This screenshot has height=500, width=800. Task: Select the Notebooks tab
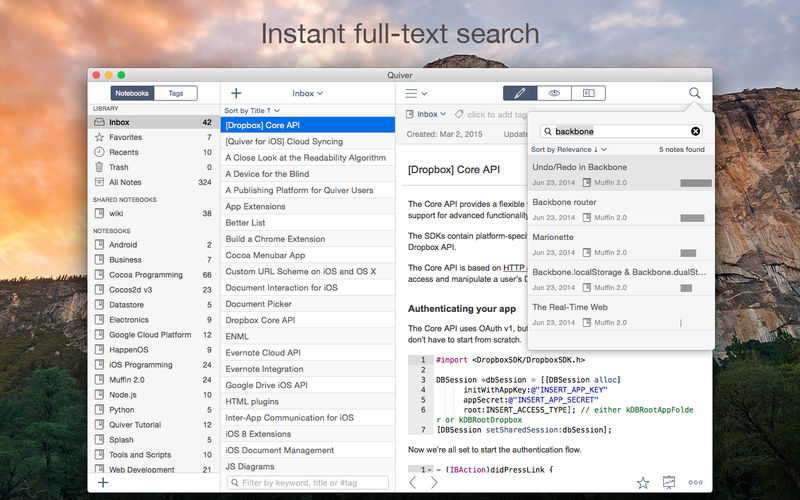point(131,93)
